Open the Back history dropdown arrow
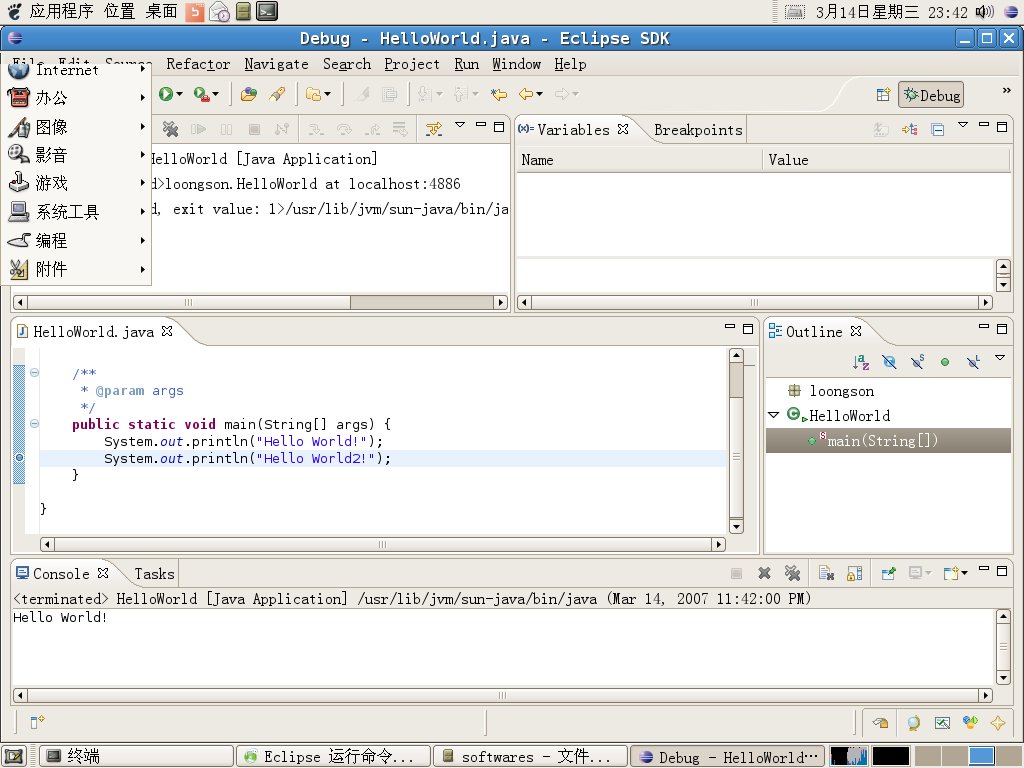The height and width of the screenshot is (768, 1024). coord(539,94)
